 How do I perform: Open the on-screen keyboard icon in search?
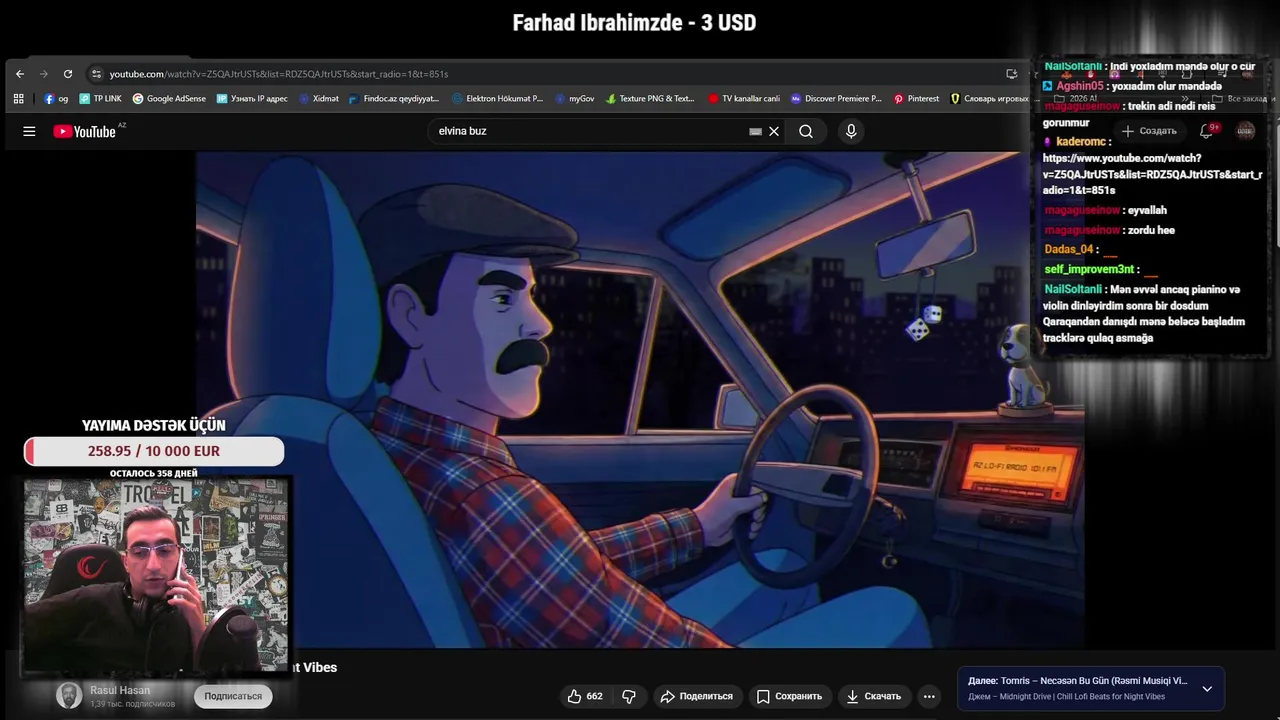tap(755, 131)
